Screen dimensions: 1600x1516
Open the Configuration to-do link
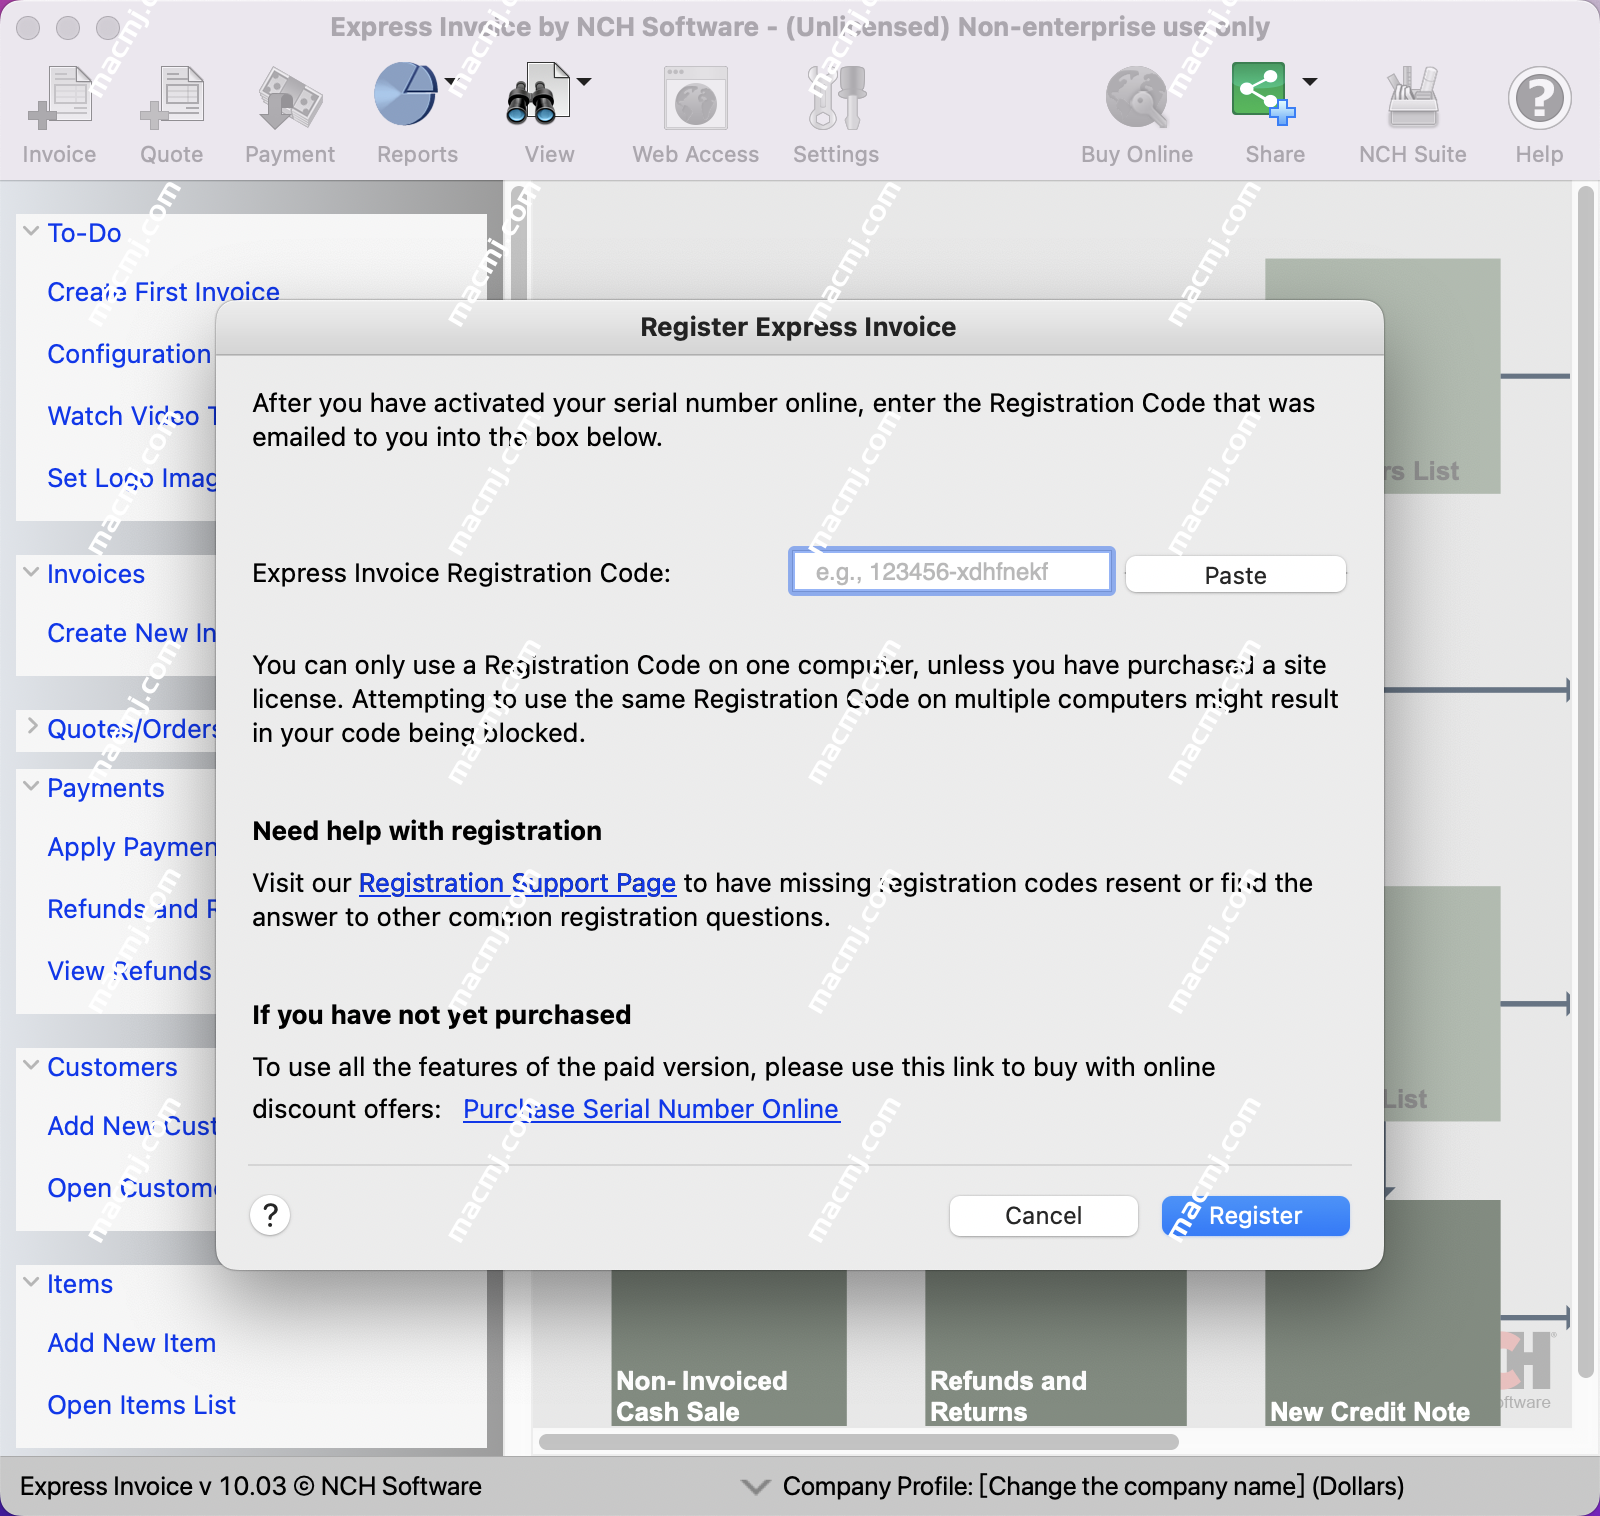click(x=130, y=354)
